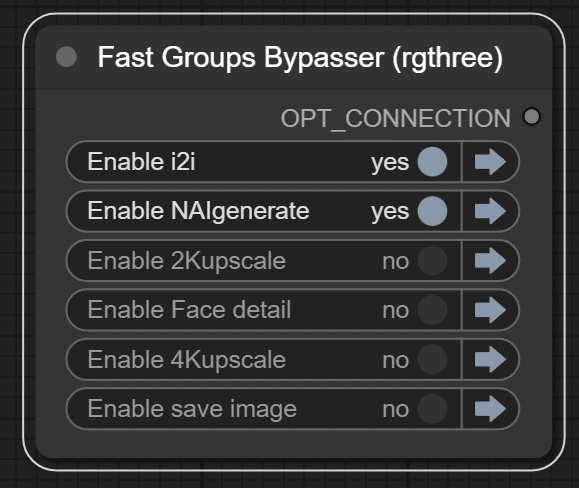Click the navigate arrow for Enable i2i

490,162
